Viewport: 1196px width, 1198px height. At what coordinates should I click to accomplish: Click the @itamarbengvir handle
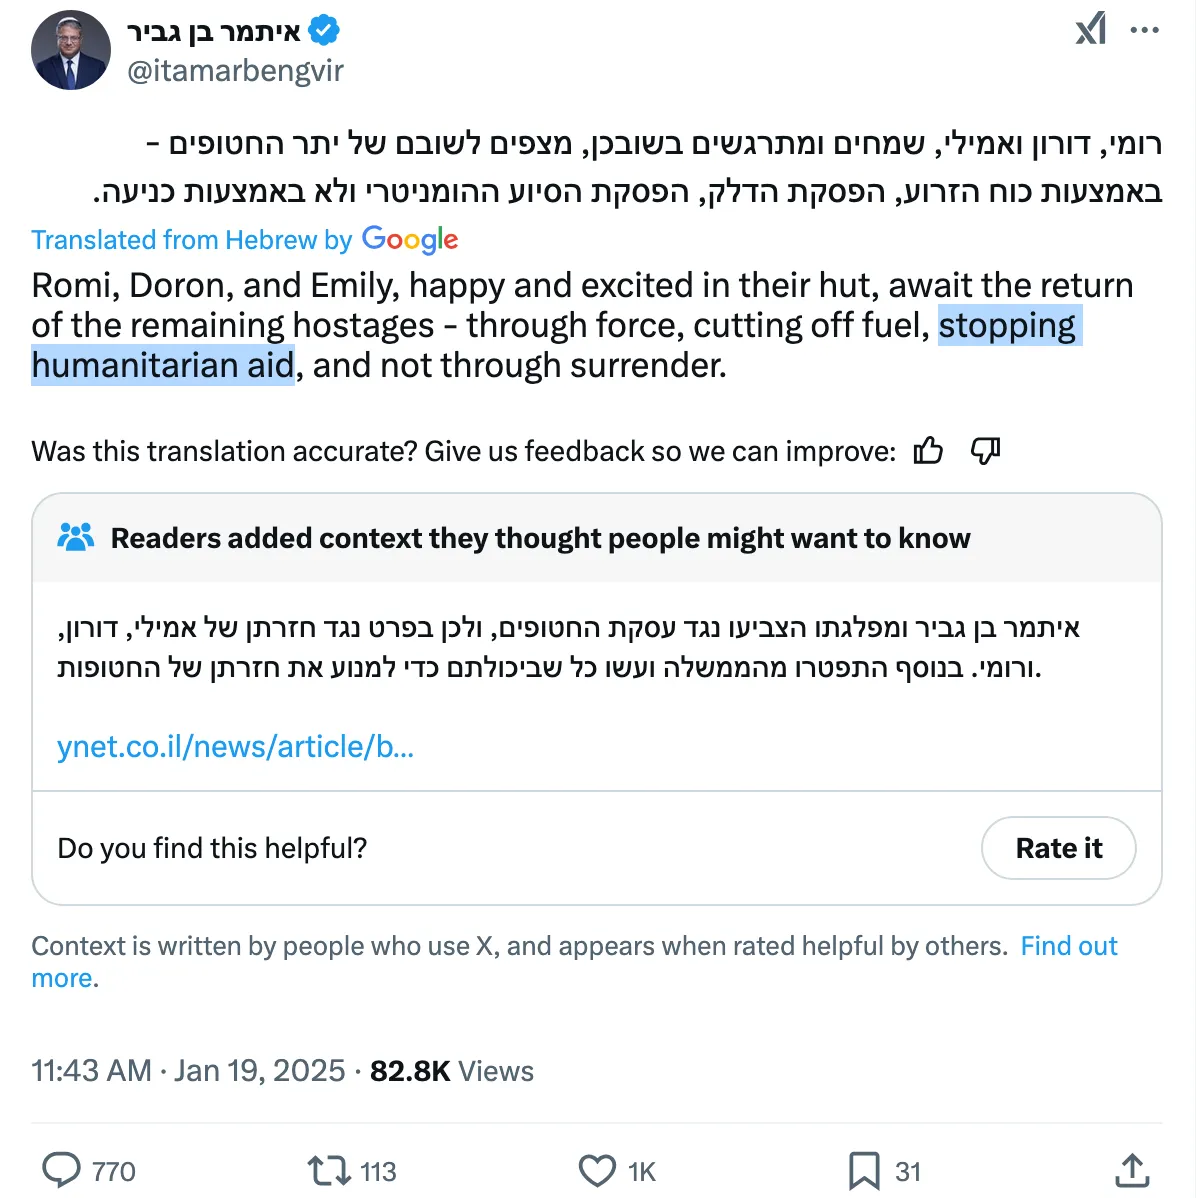tap(236, 71)
